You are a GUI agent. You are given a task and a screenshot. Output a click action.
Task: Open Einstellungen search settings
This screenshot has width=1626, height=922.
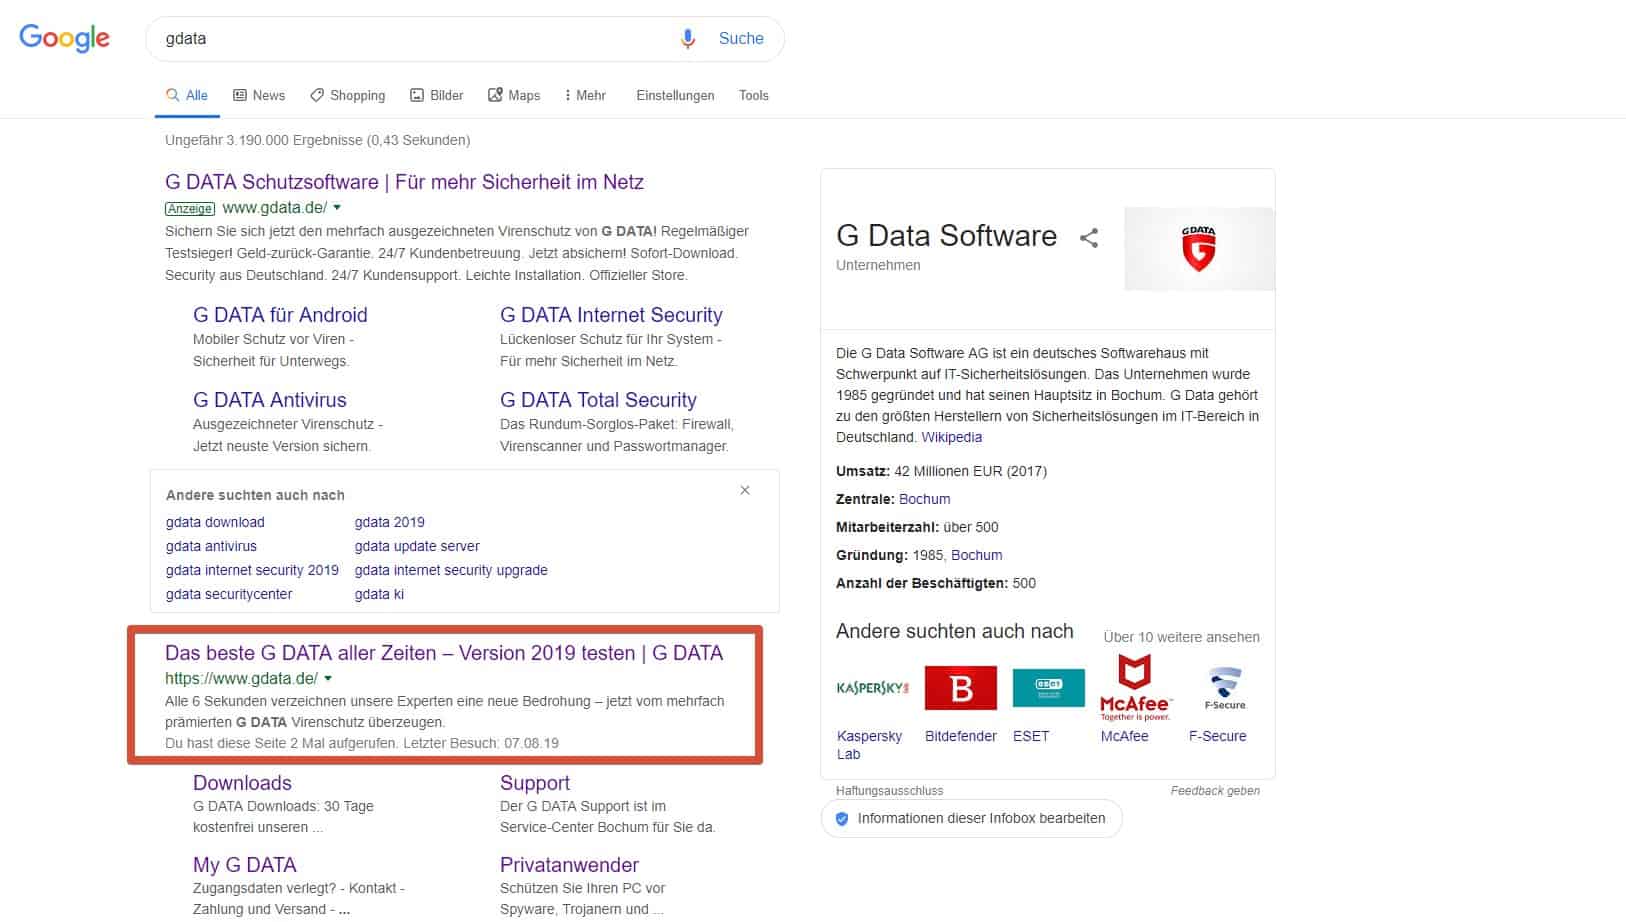point(675,95)
